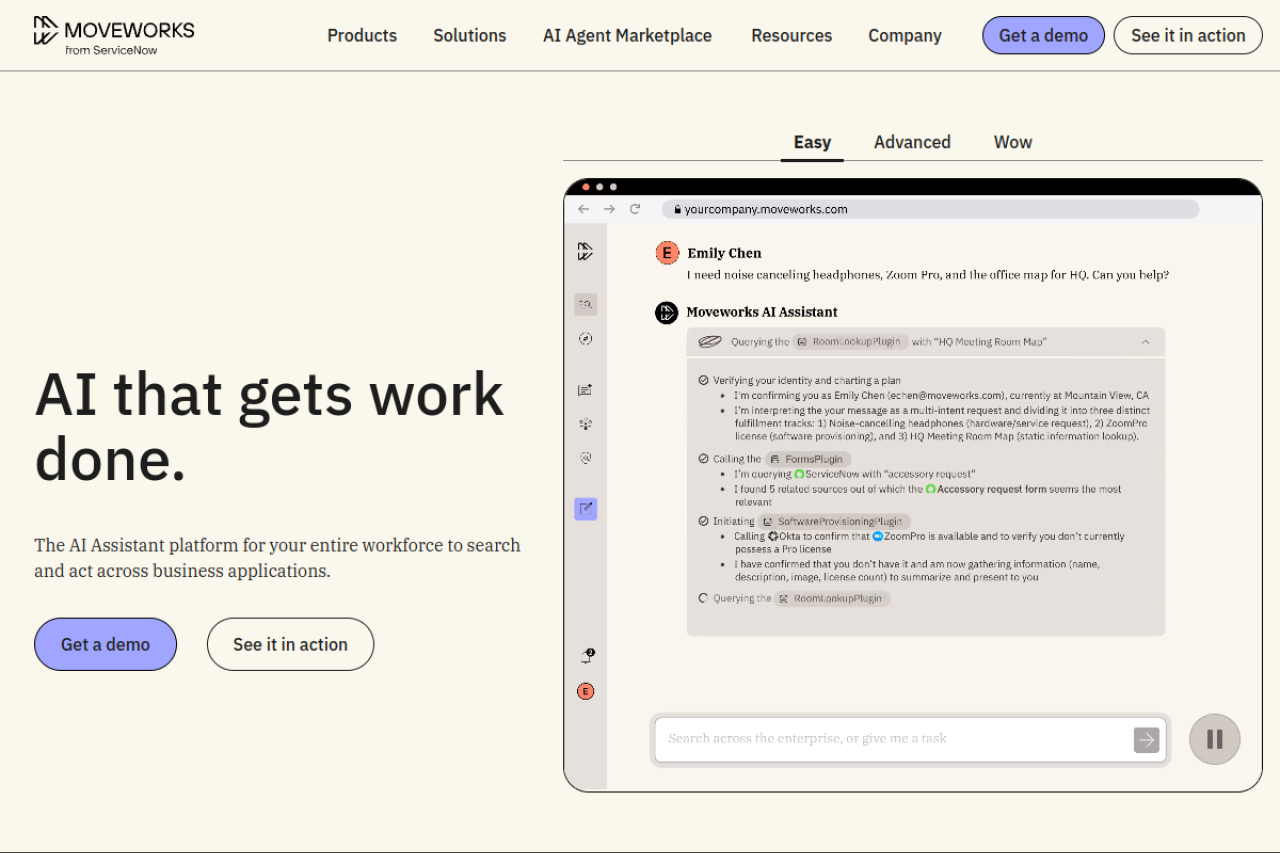
Task: Open the Resources menu
Action: pos(792,35)
